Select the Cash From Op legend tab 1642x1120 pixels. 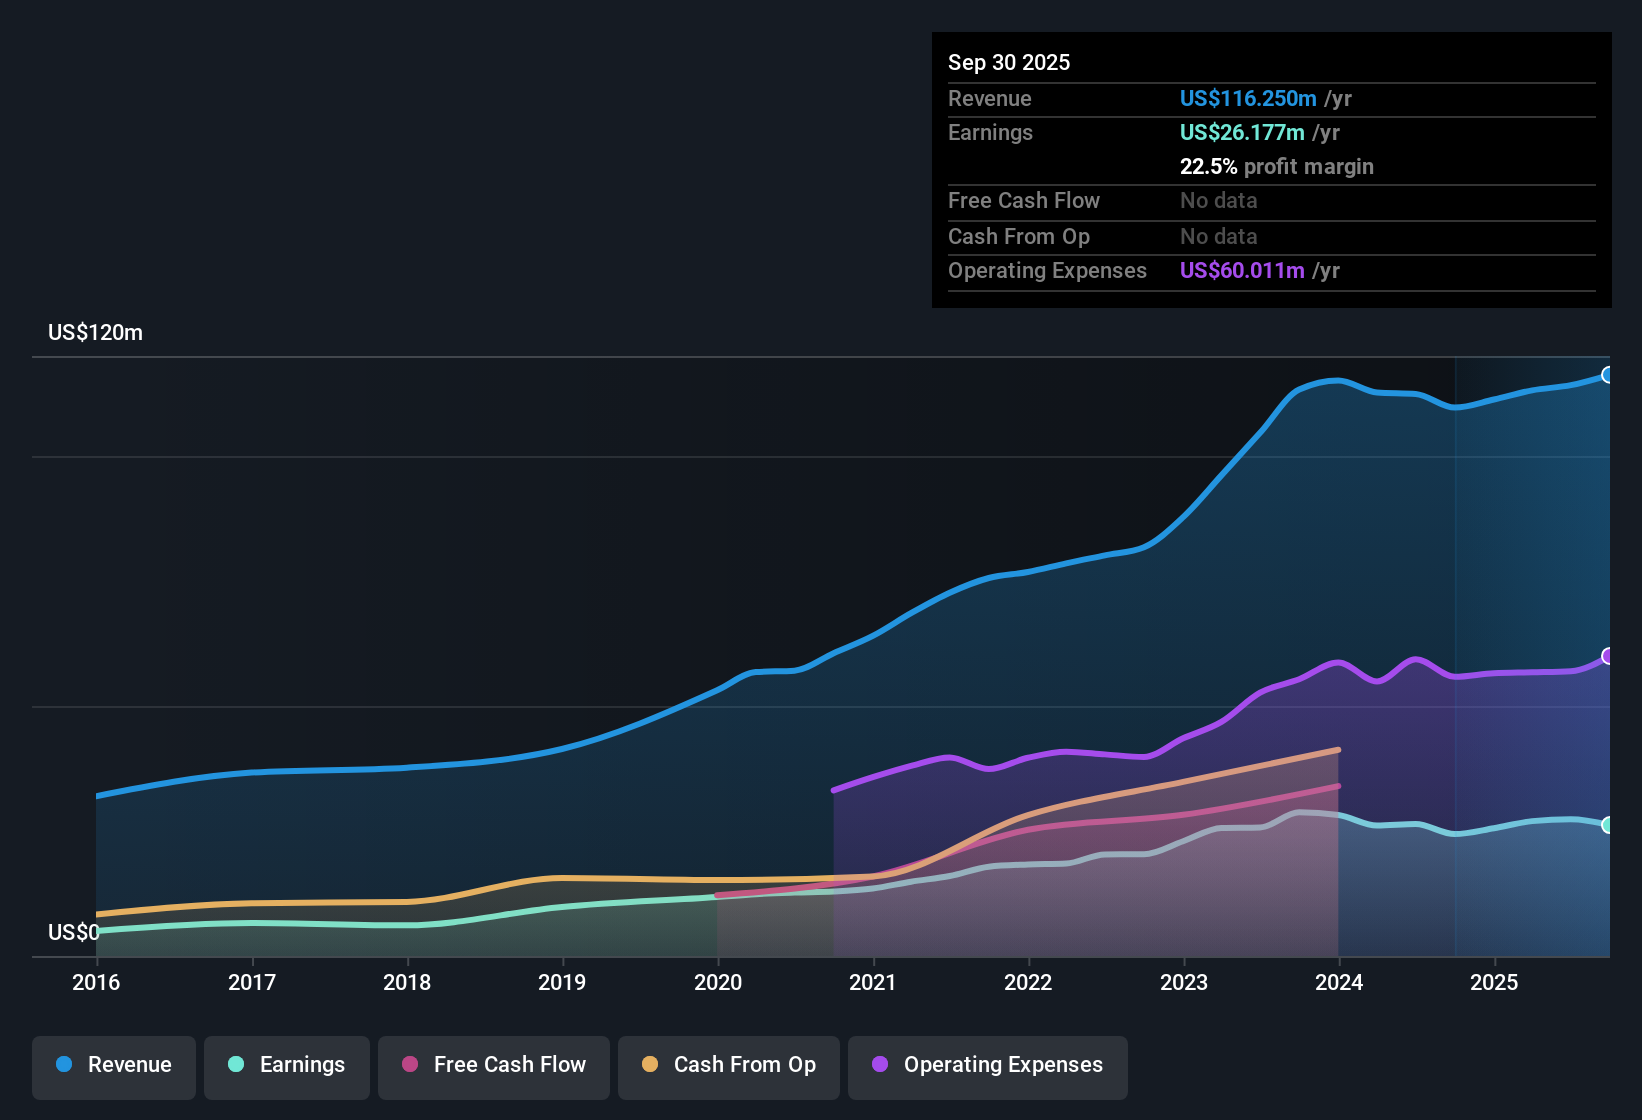[x=728, y=1065]
